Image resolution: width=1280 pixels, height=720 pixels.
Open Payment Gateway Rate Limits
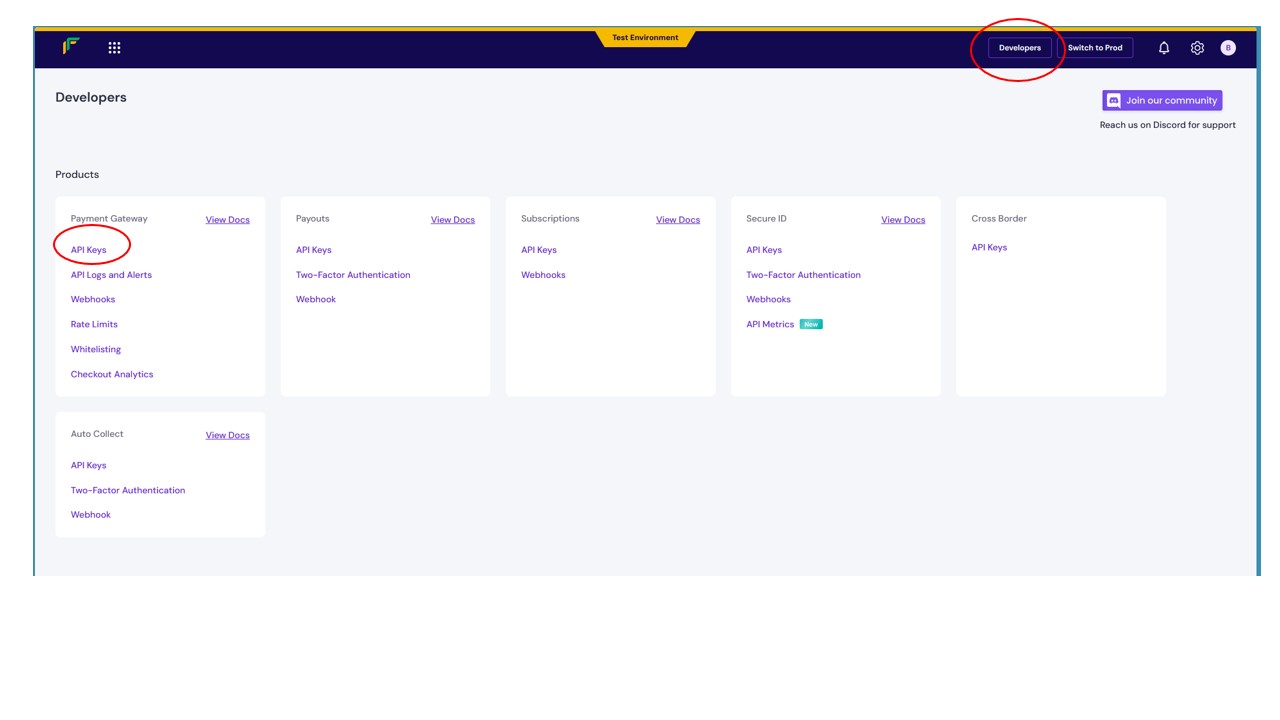tap(94, 324)
